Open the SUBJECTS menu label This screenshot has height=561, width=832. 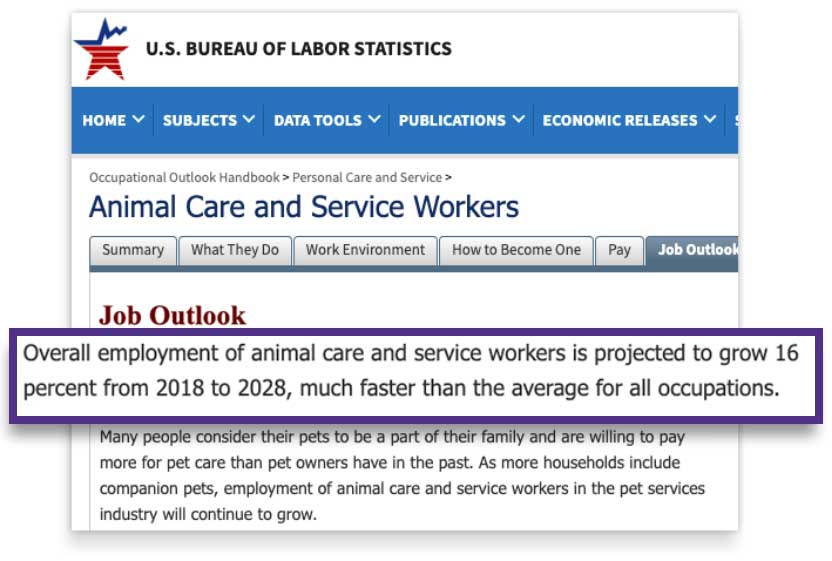pyautogui.click(x=200, y=120)
